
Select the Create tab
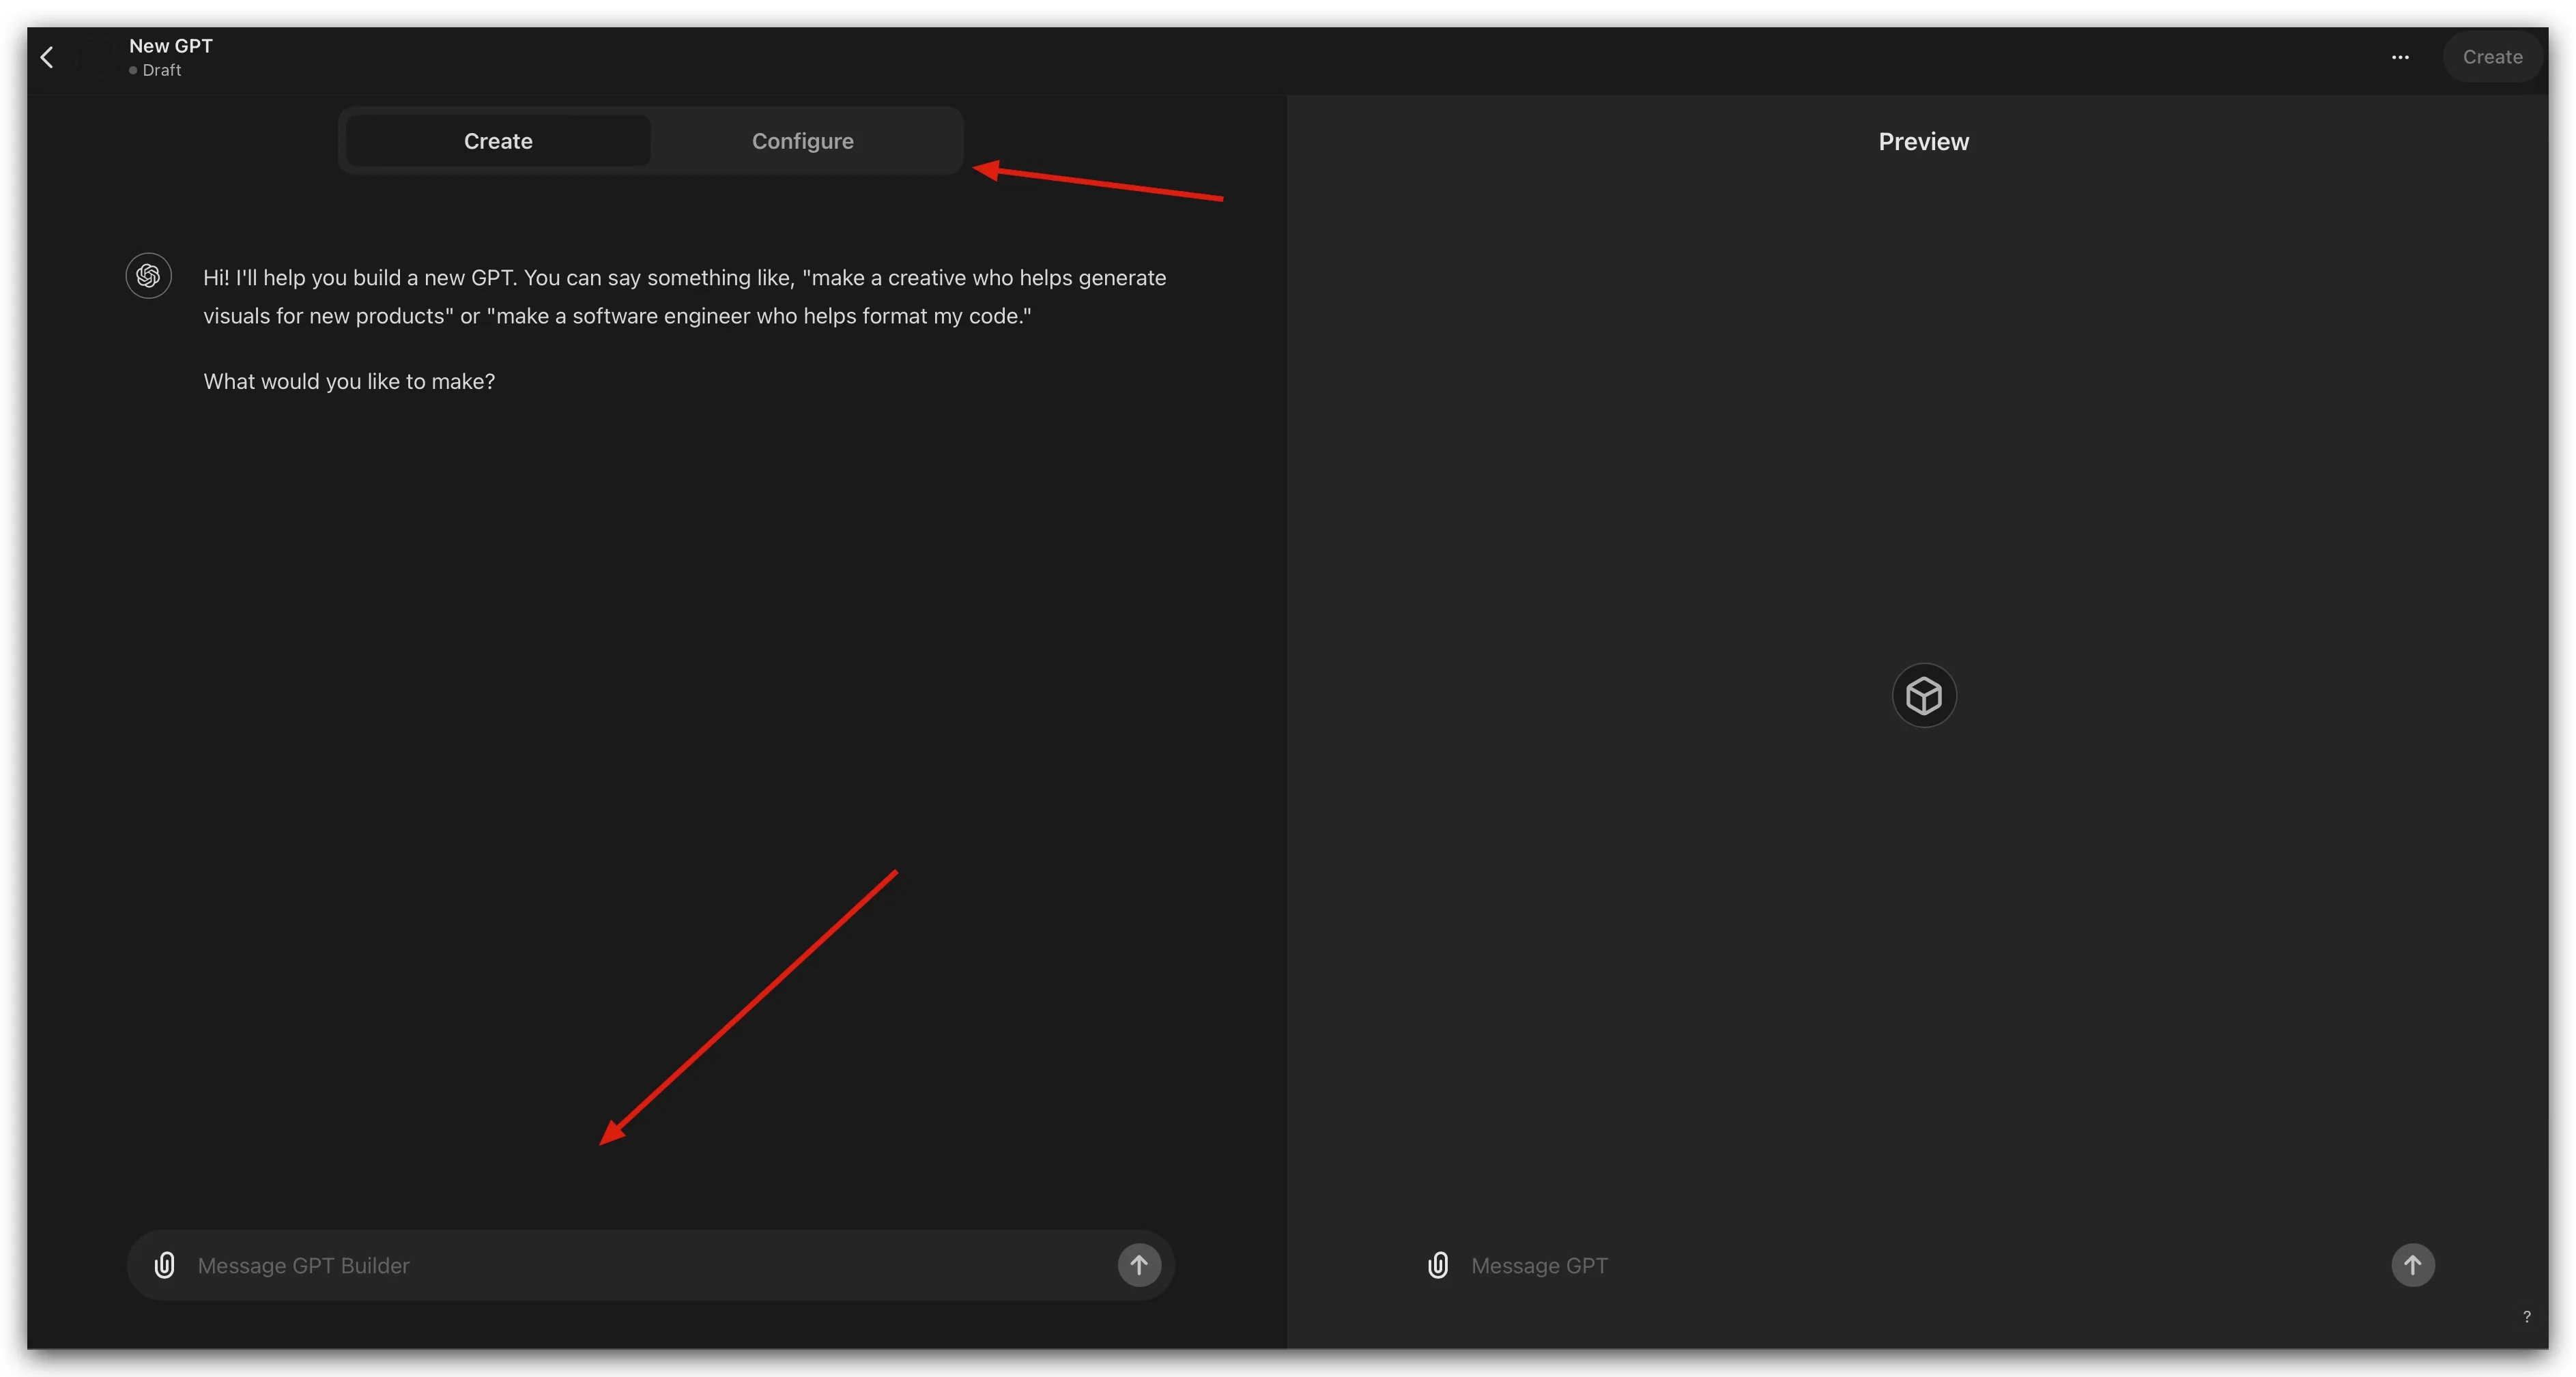(x=498, y=141)
